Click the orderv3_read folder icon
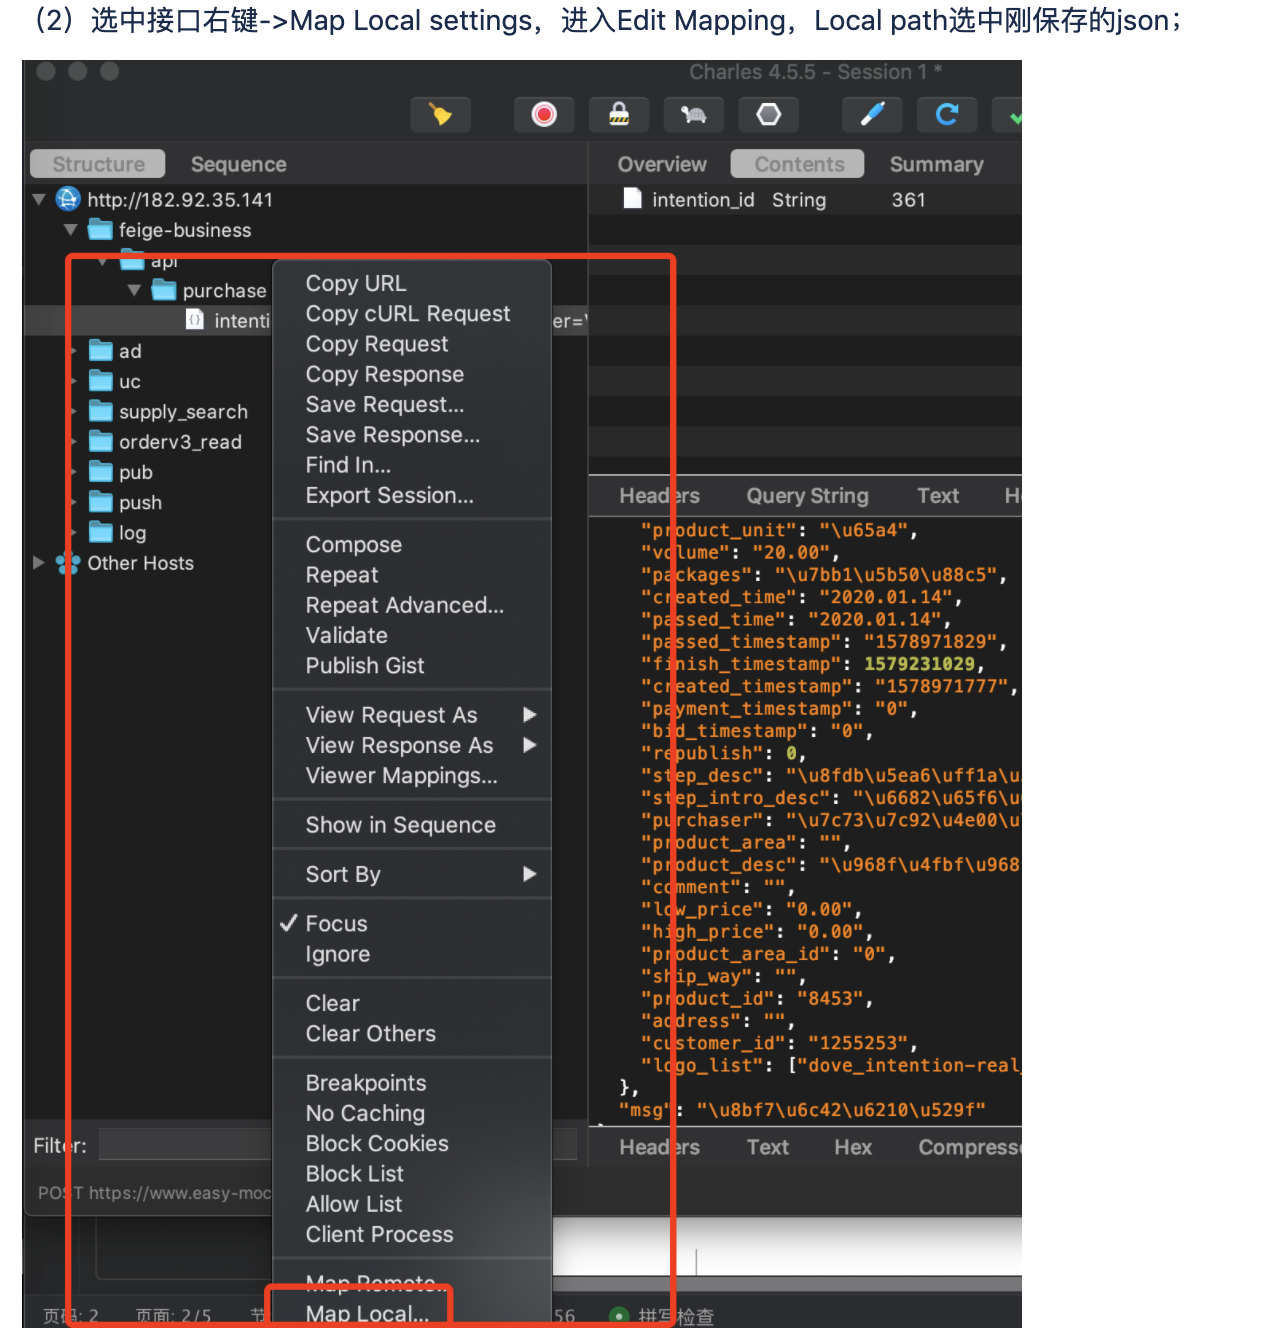 [x=101, y=442]
